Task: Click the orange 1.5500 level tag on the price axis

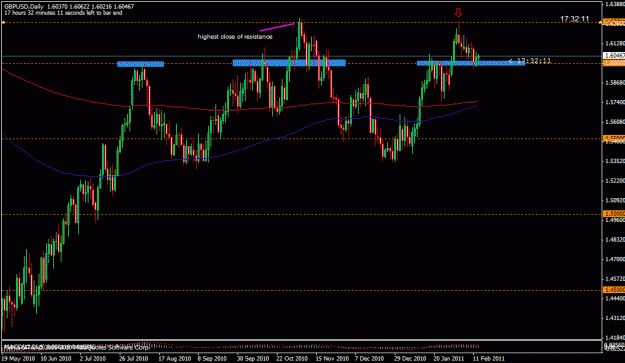Action: pos(614,138)
